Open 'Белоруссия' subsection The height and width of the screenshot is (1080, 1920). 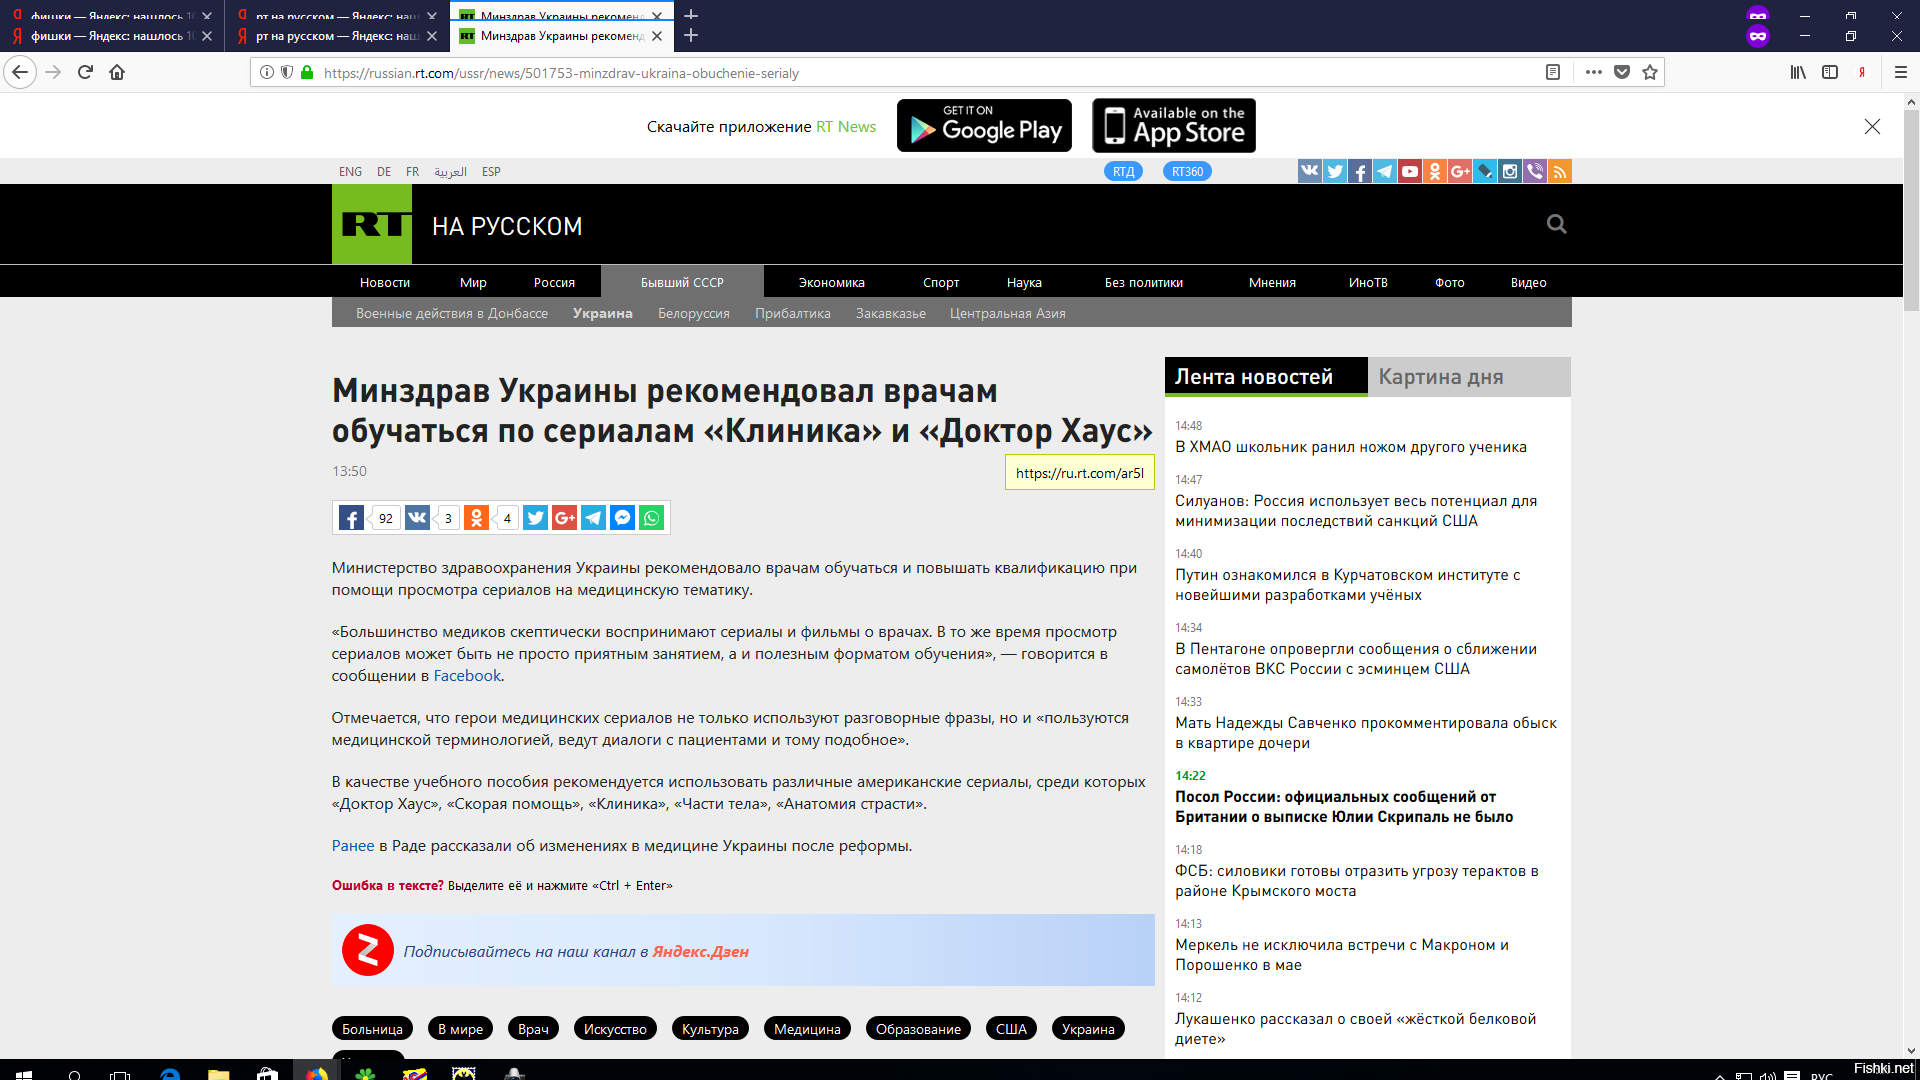pyautogui.click(x=693, y=313)
